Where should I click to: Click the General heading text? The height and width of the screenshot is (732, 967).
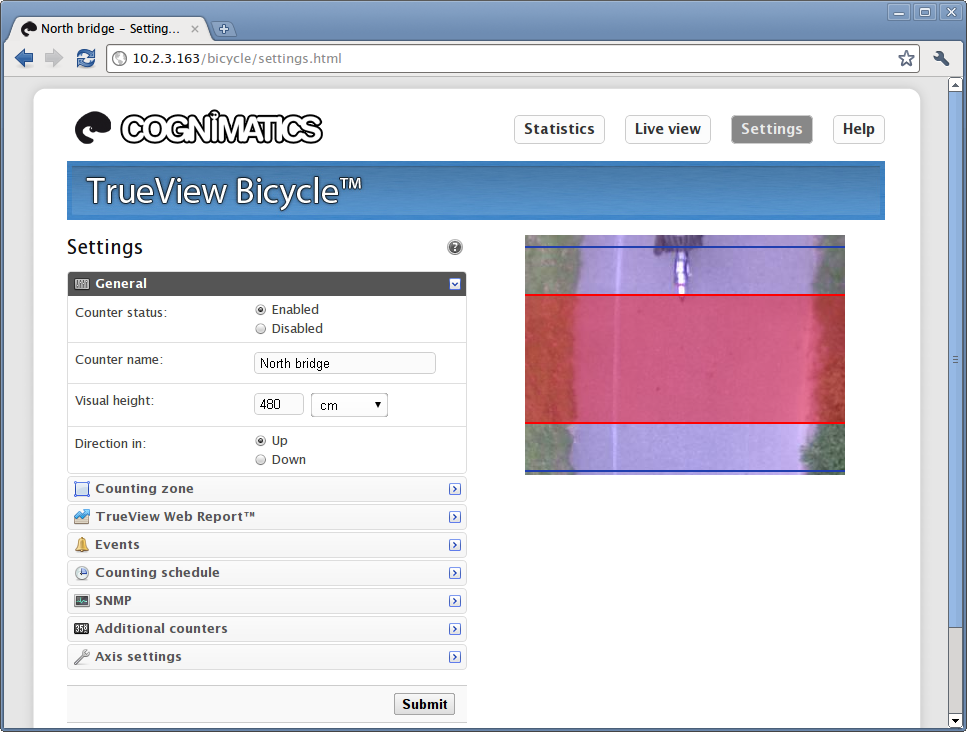coord(121,284)
